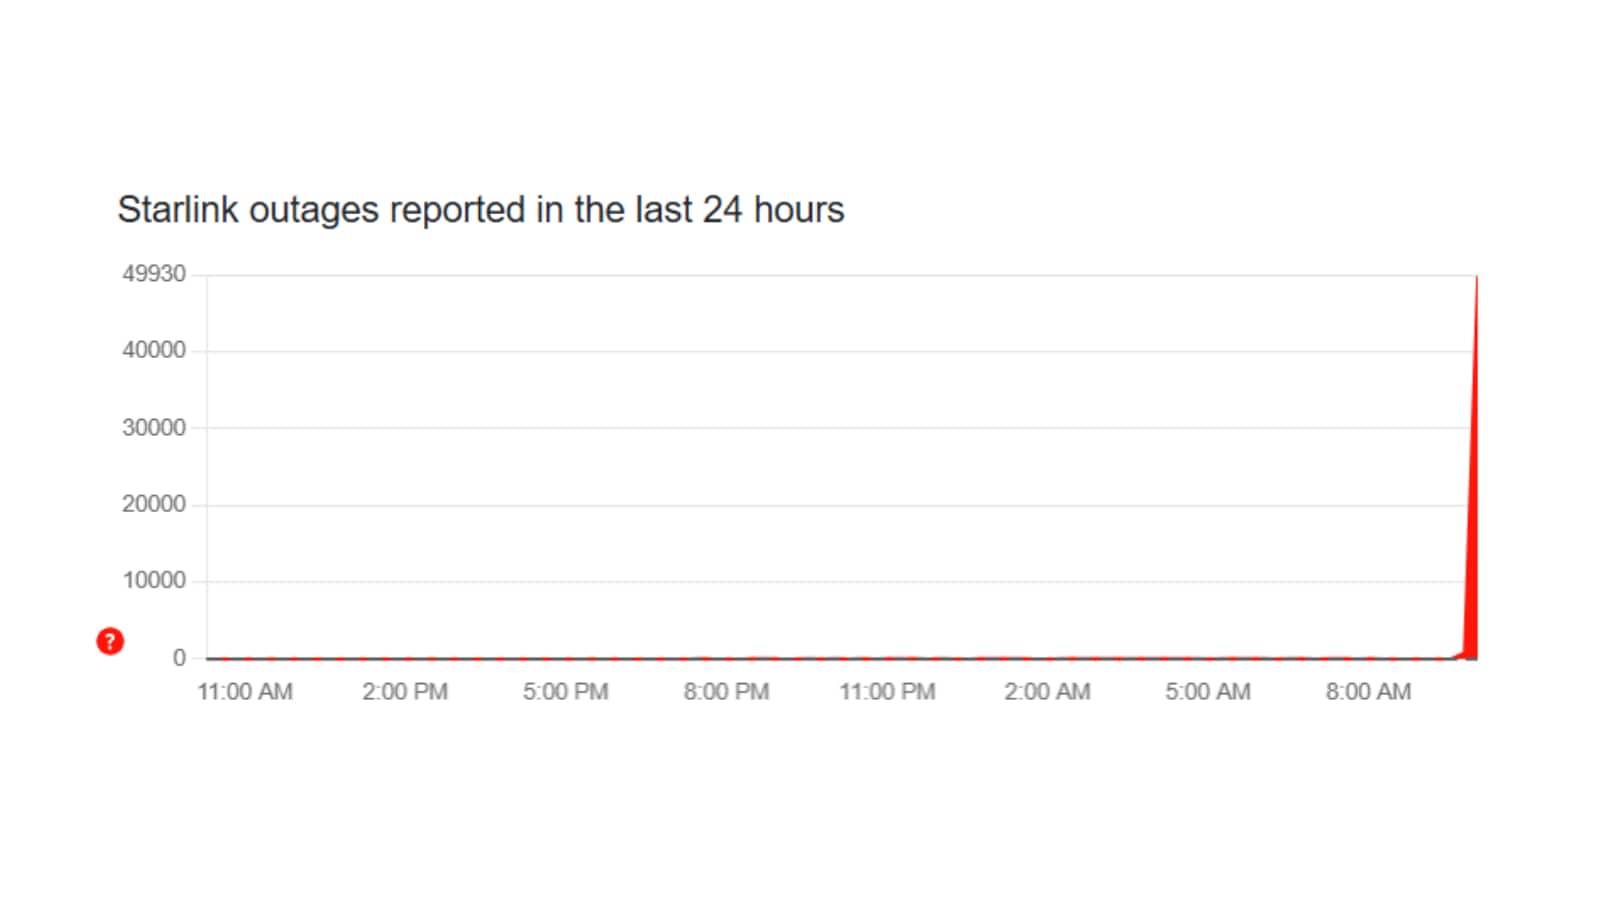Screen dimensions: 1600x900
Task: Click the 40000 y-axis label
Action: 154,350
